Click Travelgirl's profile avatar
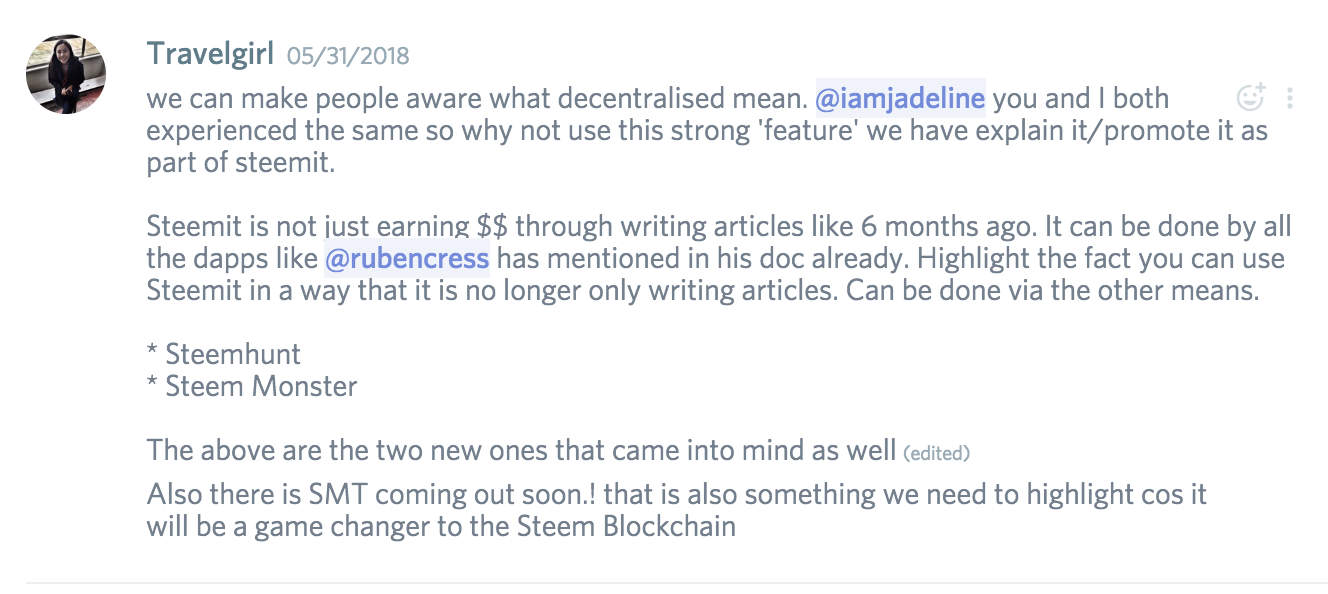 pyautogui.click(x=65, y=74)
